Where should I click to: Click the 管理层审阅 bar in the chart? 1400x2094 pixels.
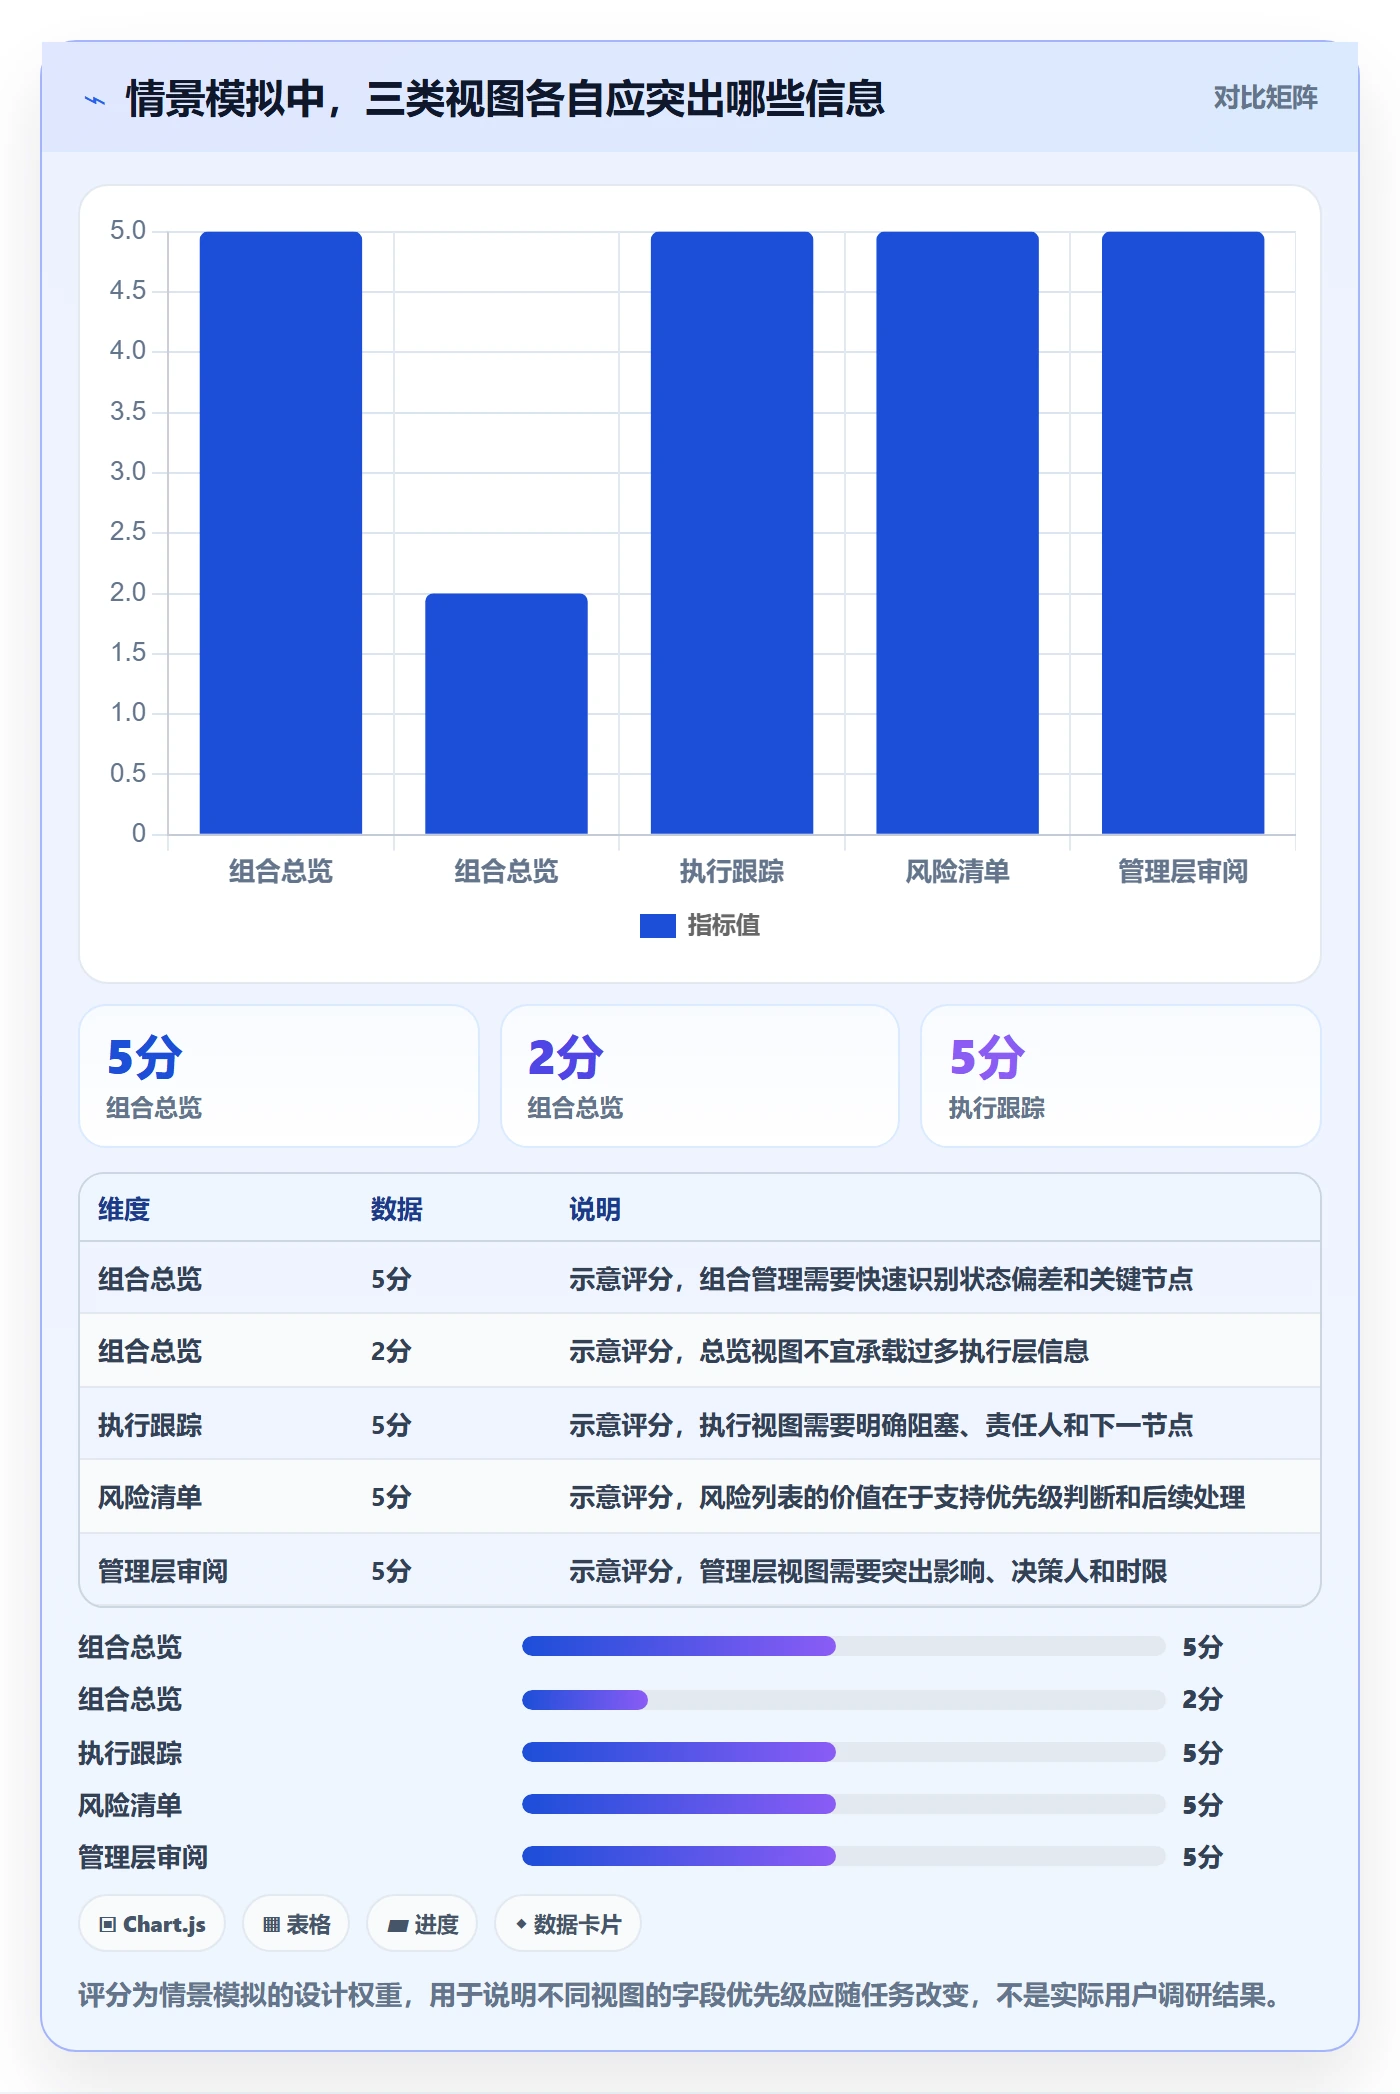(x=1183, y=532)
